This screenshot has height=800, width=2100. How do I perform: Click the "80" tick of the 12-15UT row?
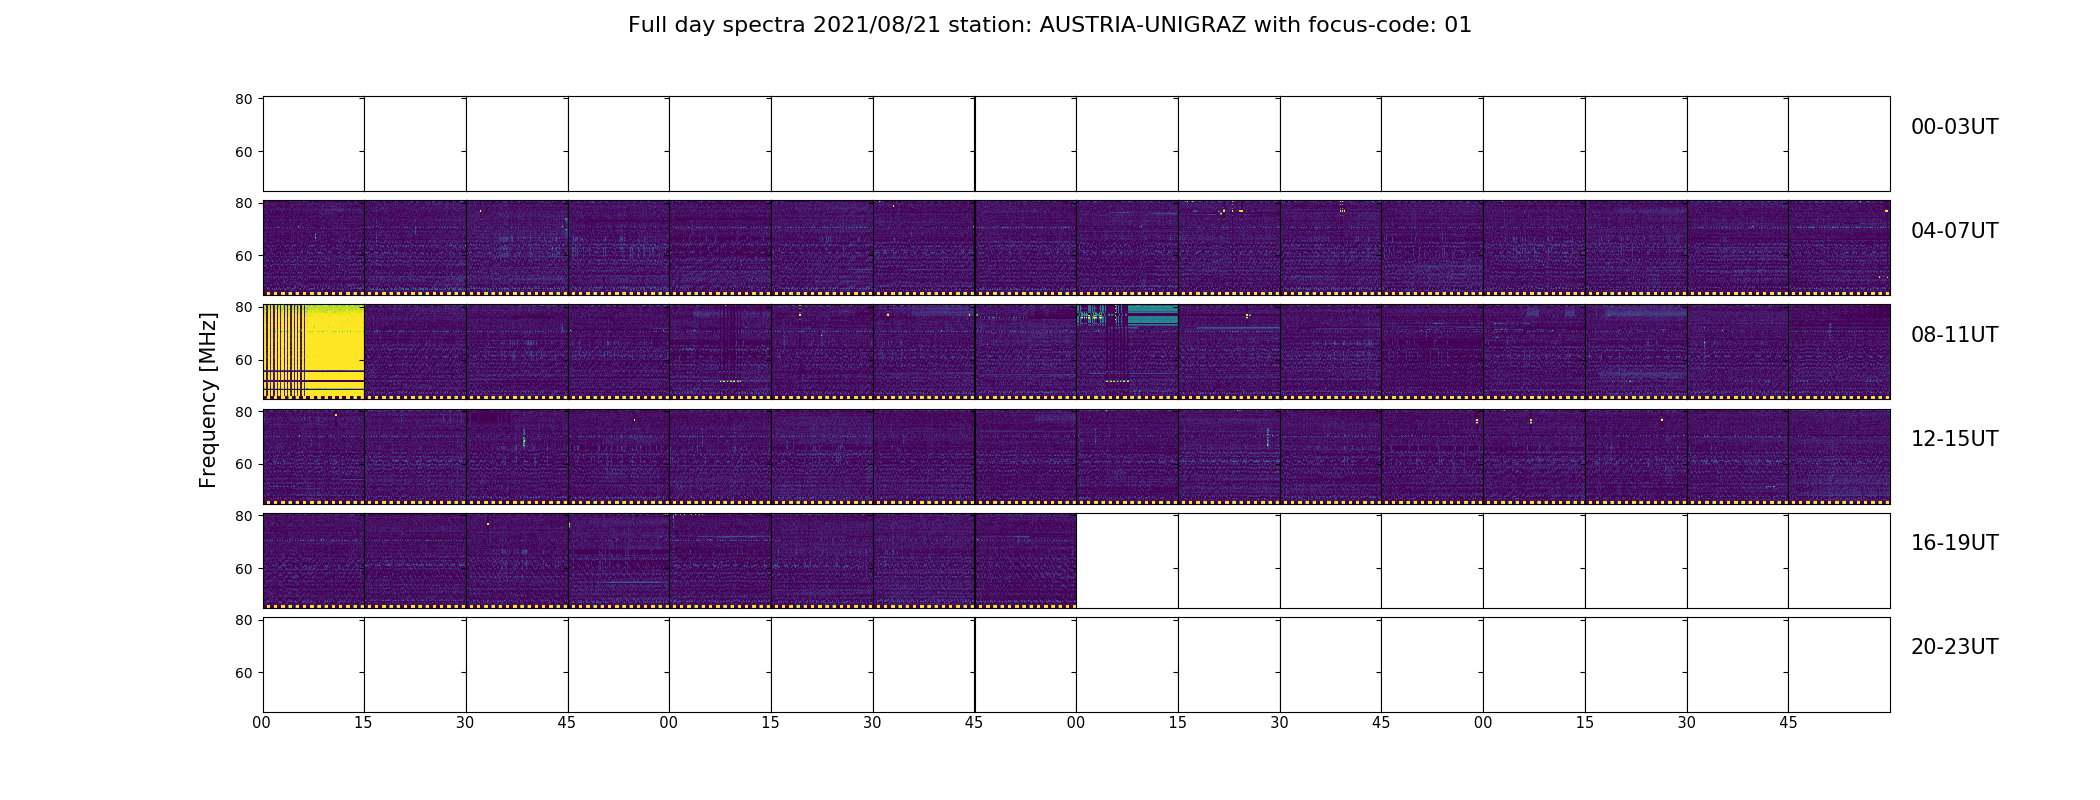(x=243, y=411)
